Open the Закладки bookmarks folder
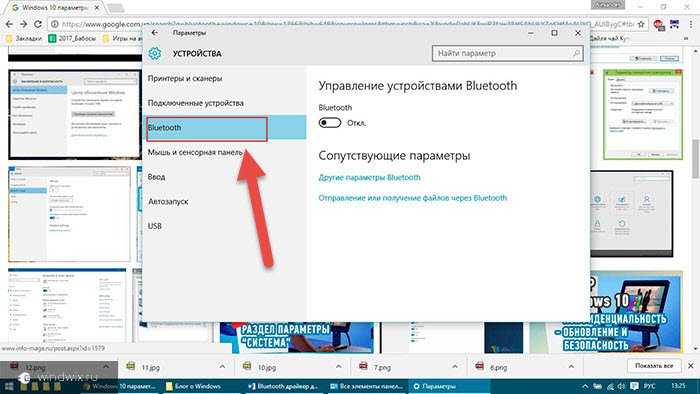 point(24,38)
